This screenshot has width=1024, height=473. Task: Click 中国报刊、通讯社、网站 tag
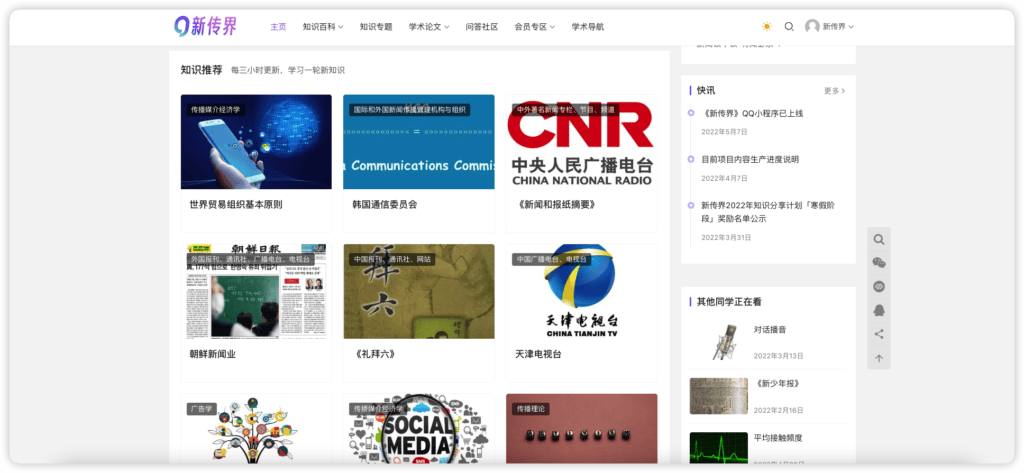click(392, 259)
